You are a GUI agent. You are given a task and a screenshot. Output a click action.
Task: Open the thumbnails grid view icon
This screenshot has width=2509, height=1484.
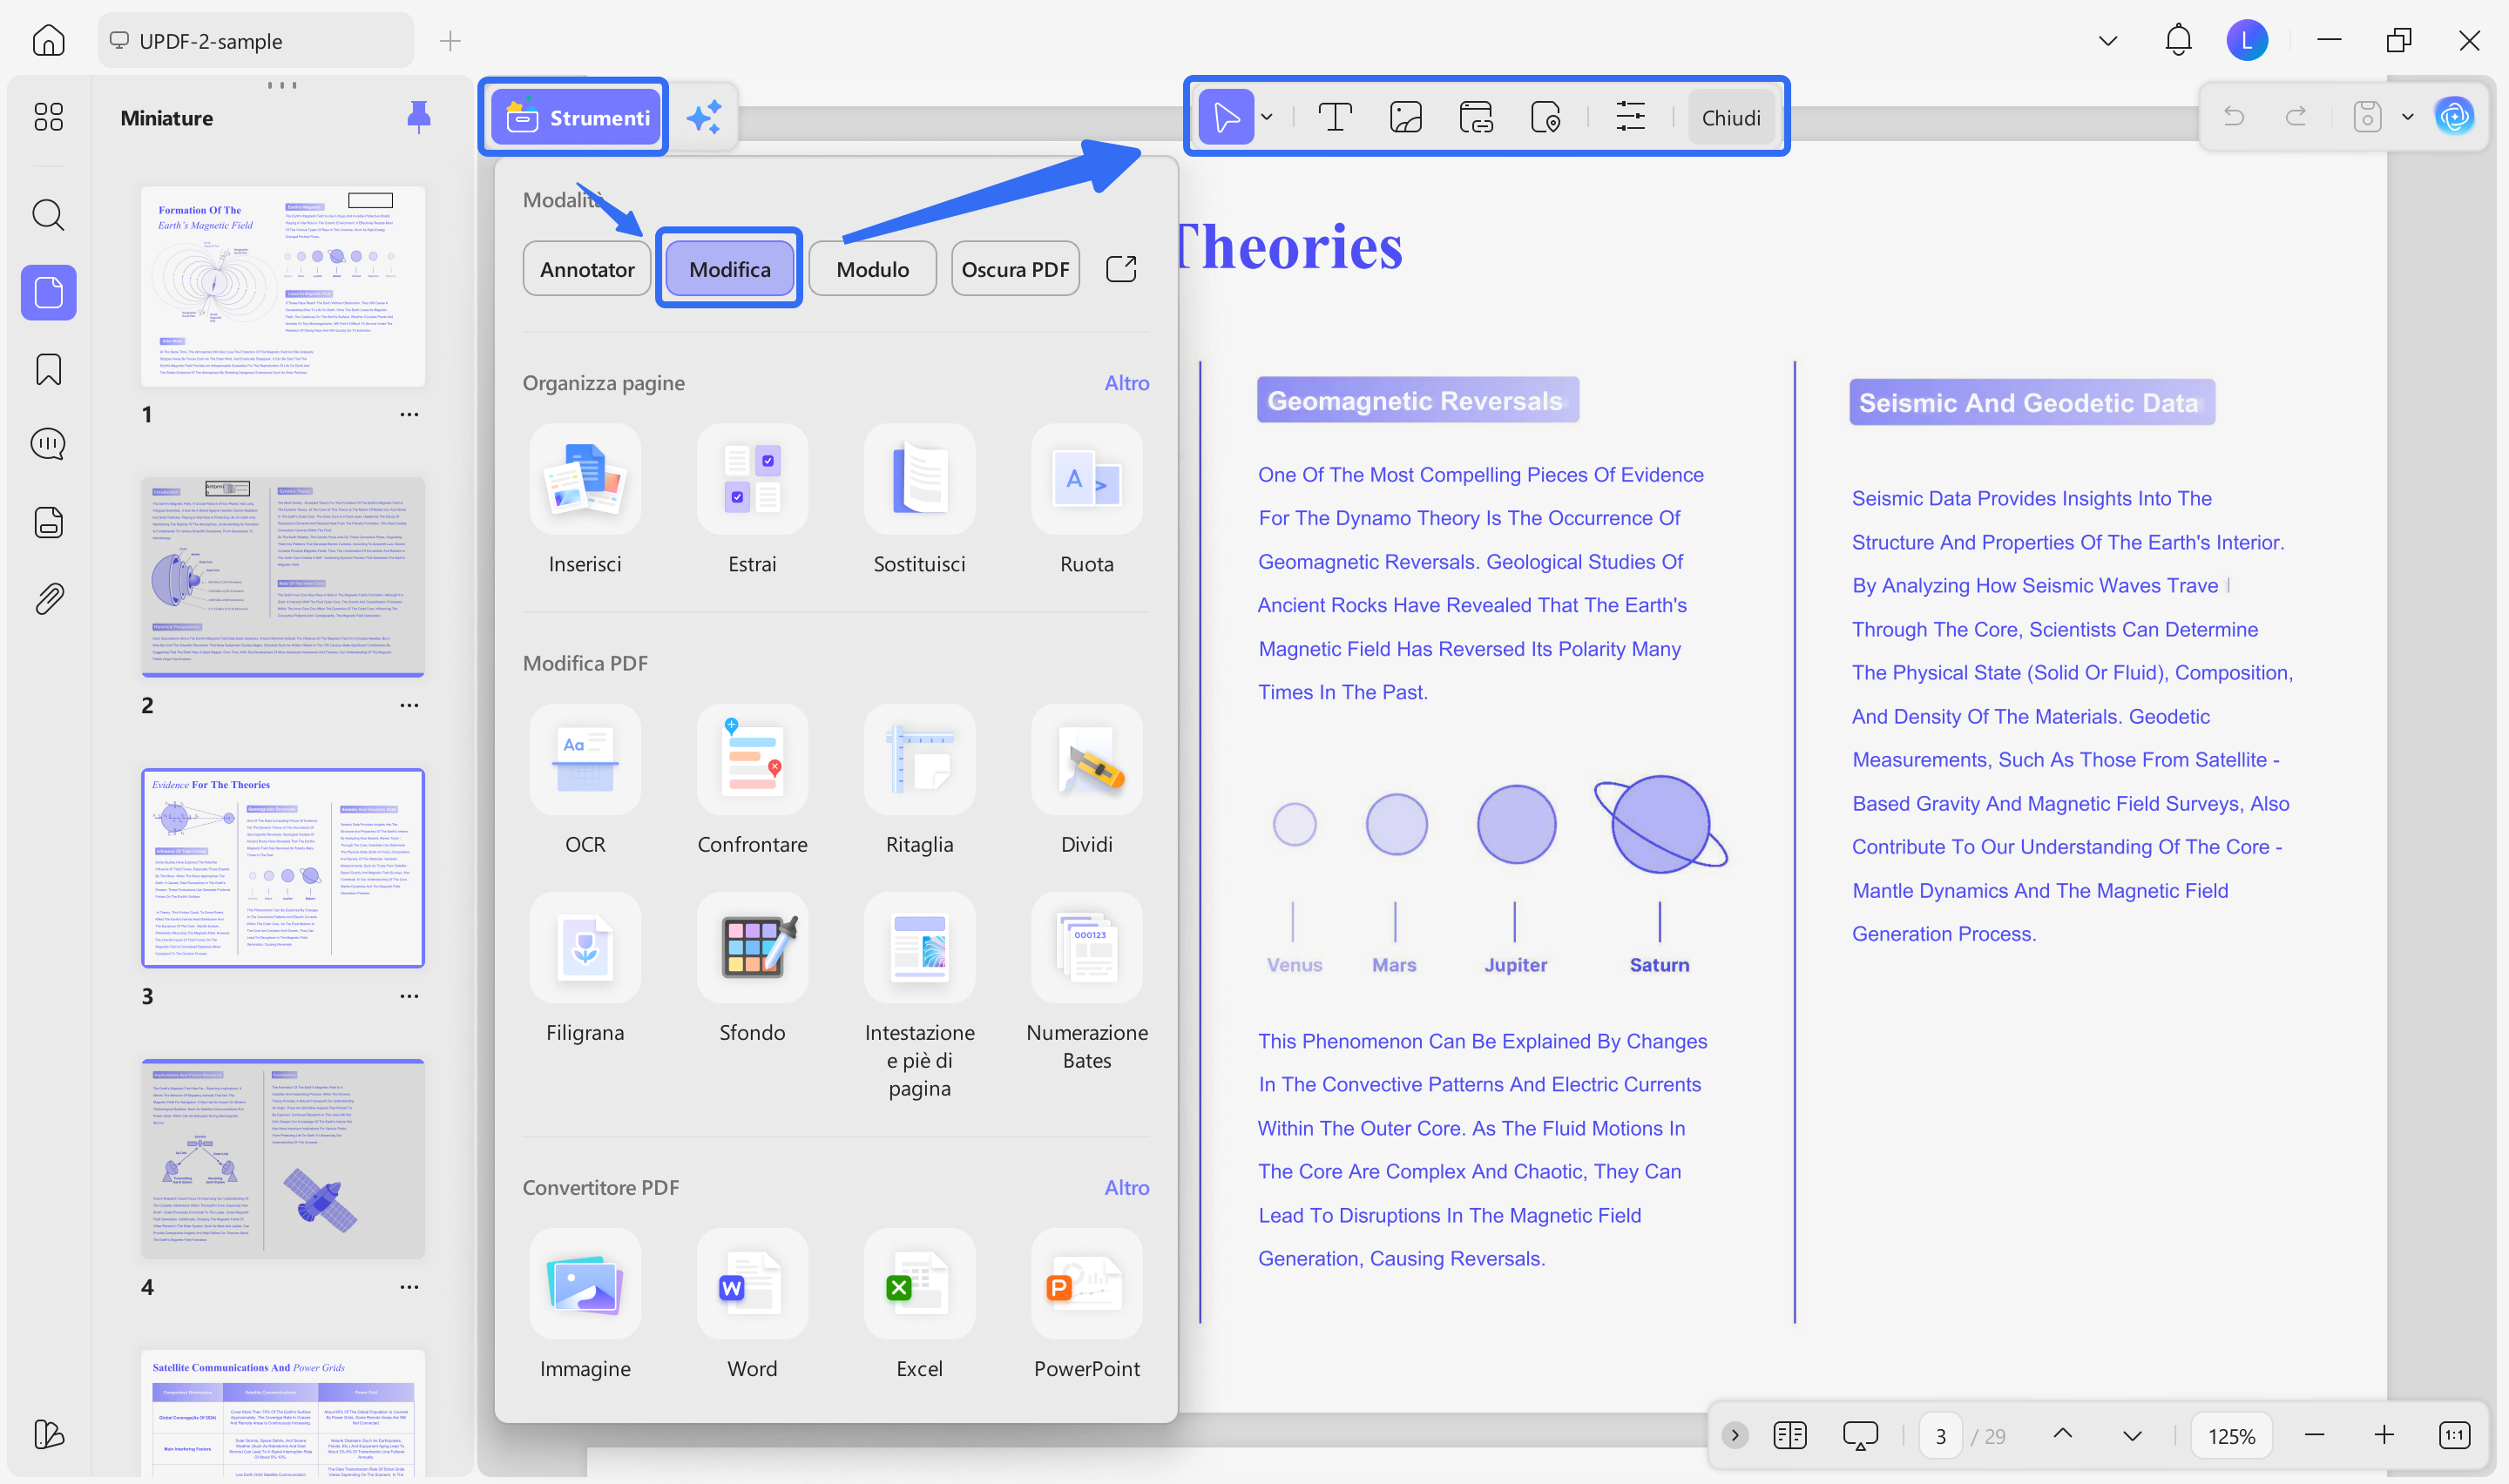48,117
